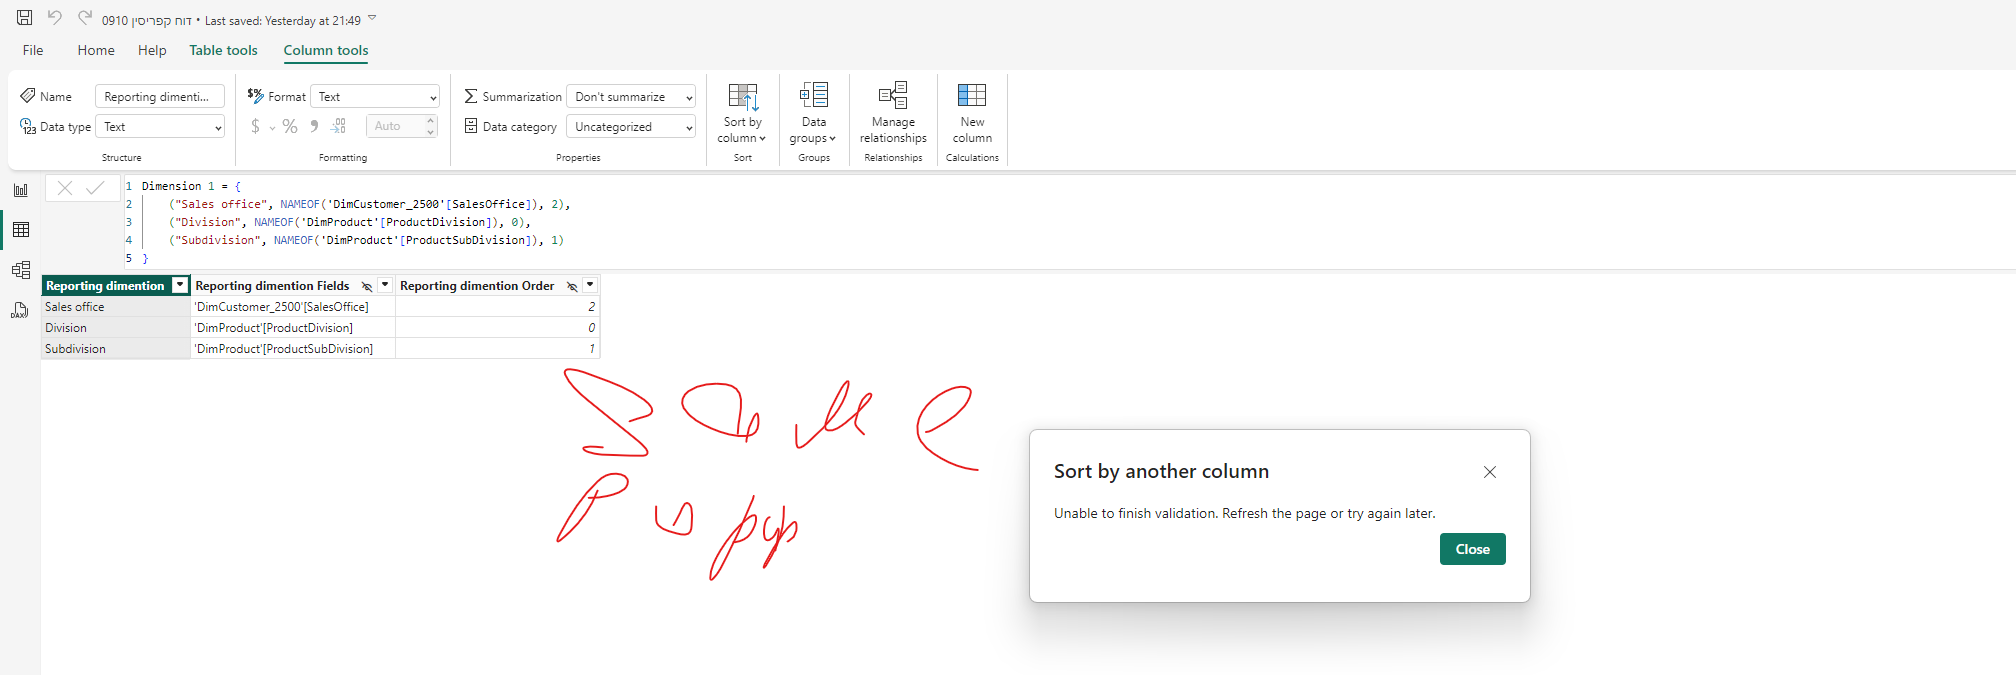
Task: Click the decimal places icon
Action: [339, 126]
